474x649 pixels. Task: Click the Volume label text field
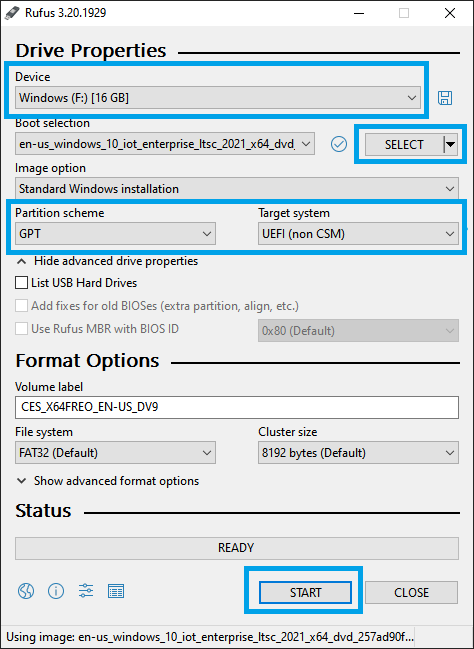point(237,407)
